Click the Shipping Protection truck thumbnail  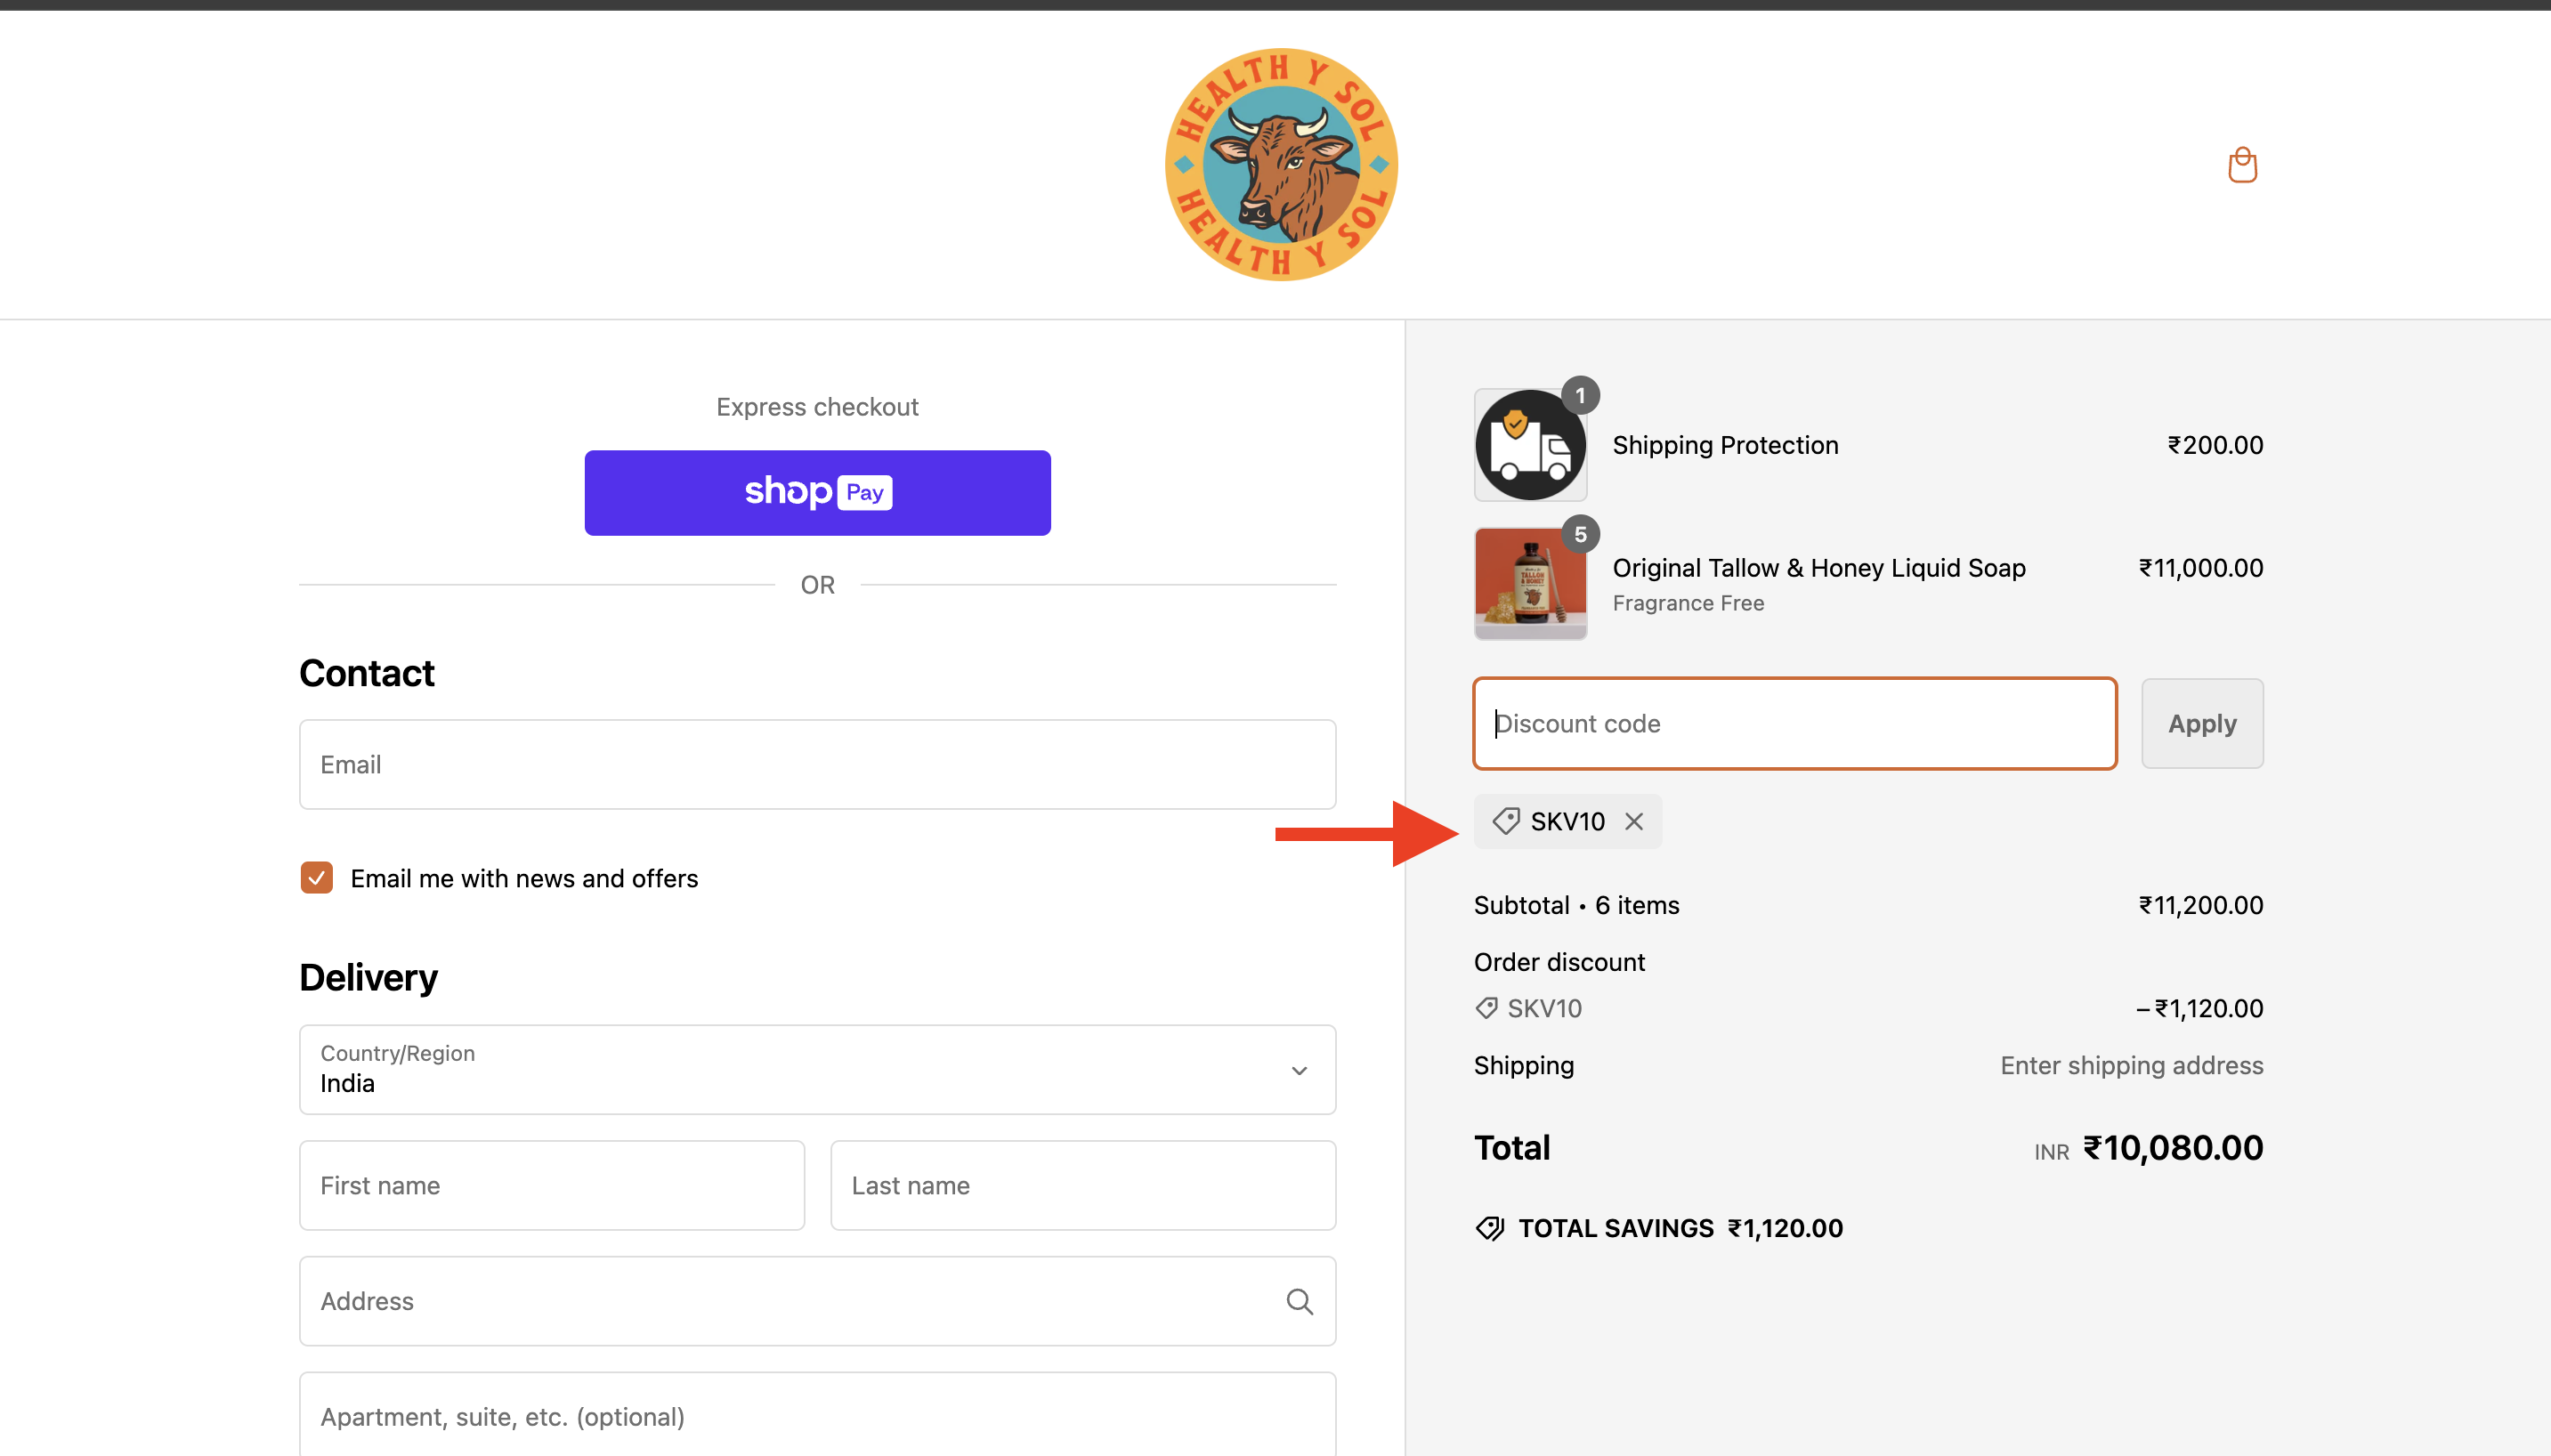1530,445
